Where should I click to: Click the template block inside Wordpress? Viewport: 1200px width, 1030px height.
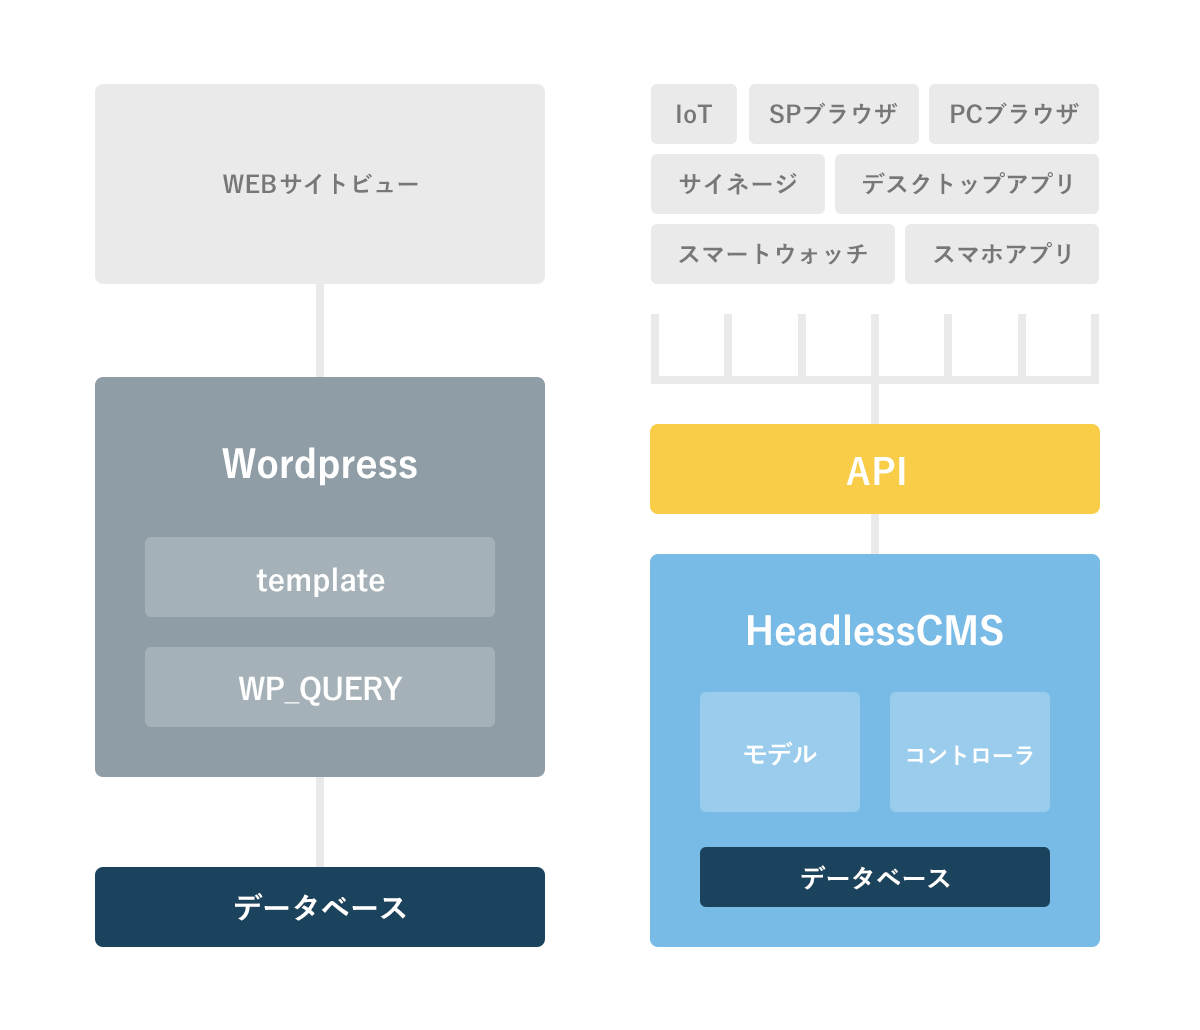320,577
